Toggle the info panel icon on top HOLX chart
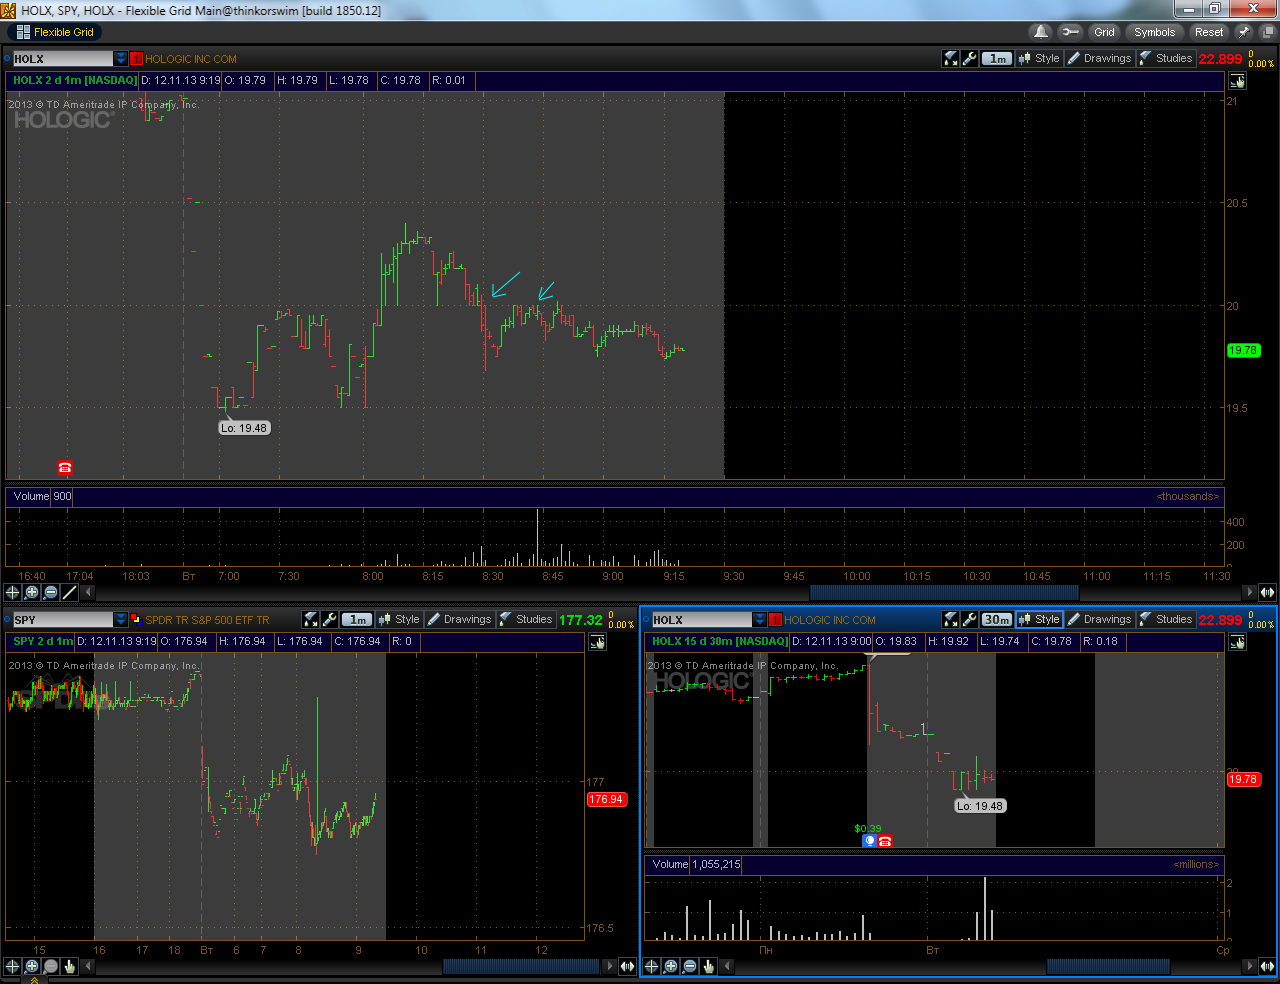The image size is (1280, 984). [1238, 81]
